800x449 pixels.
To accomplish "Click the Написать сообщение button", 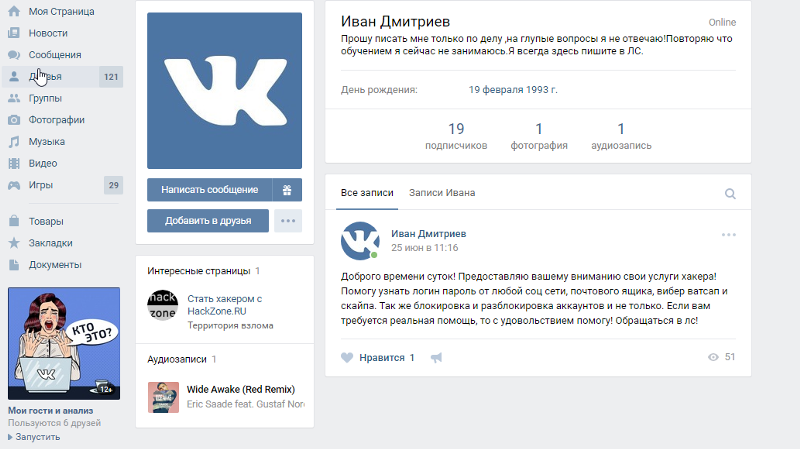I will pos(210,190).
